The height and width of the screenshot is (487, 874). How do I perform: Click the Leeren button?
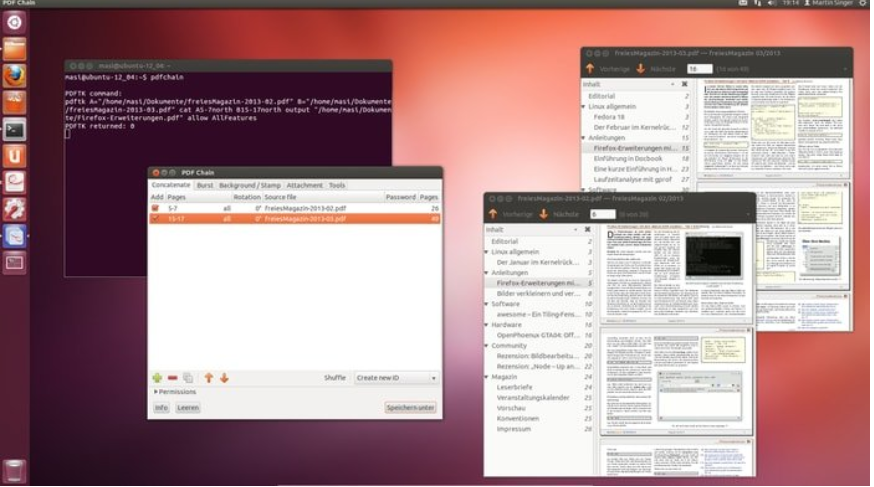point(188,408)
